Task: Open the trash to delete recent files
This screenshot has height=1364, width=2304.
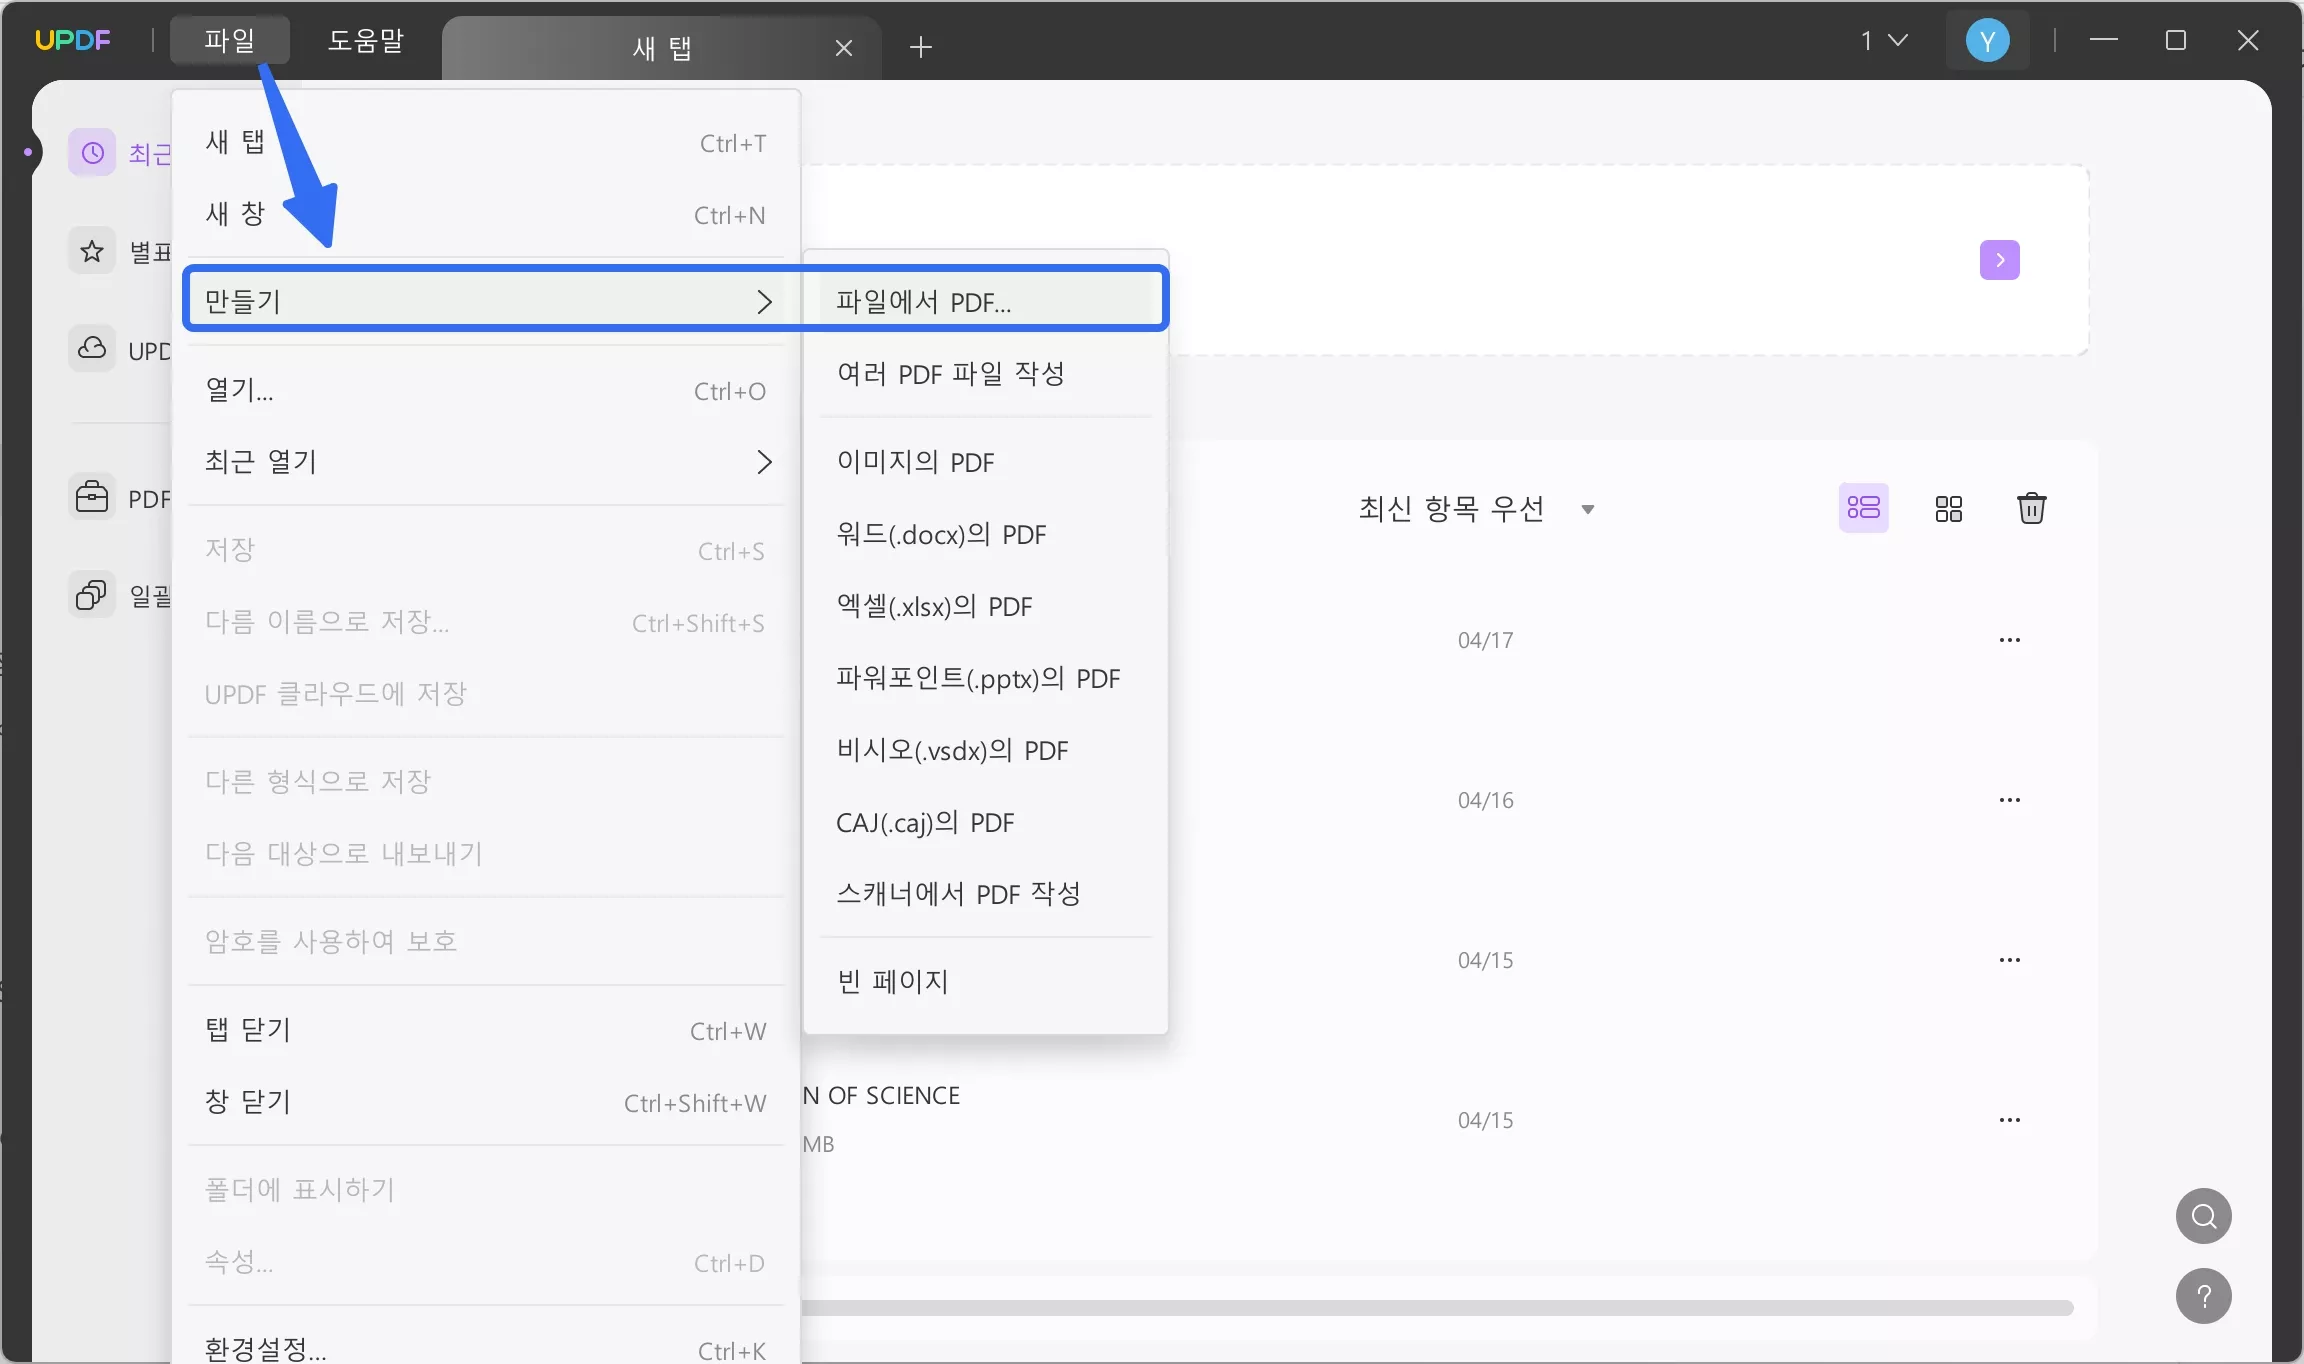Action: 2032,508
